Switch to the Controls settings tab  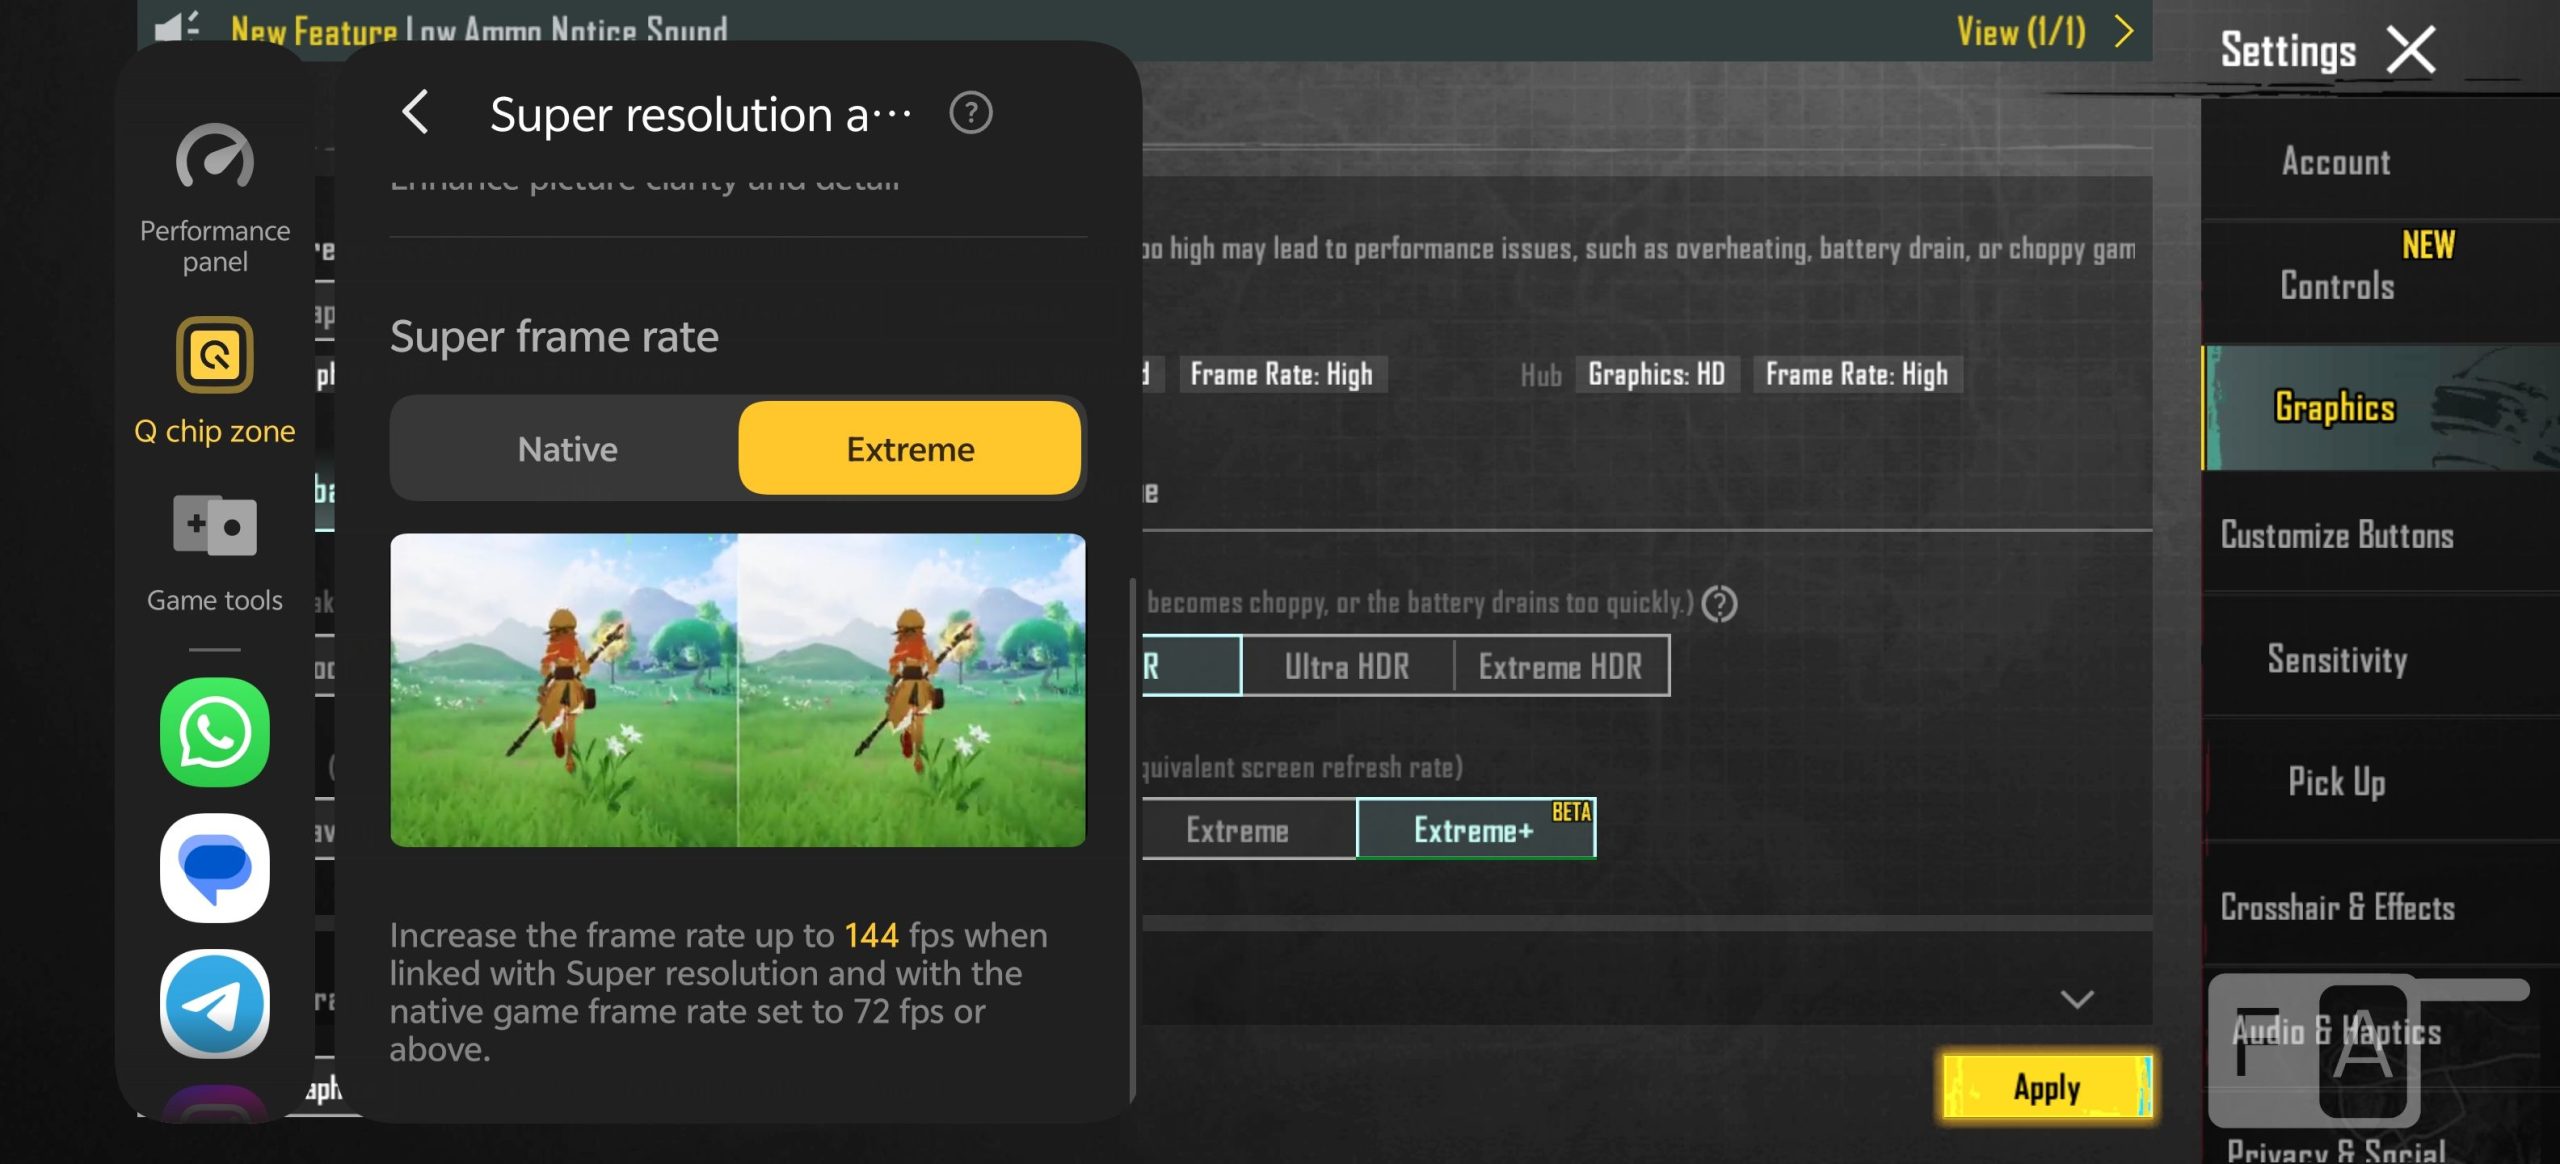2336,286
